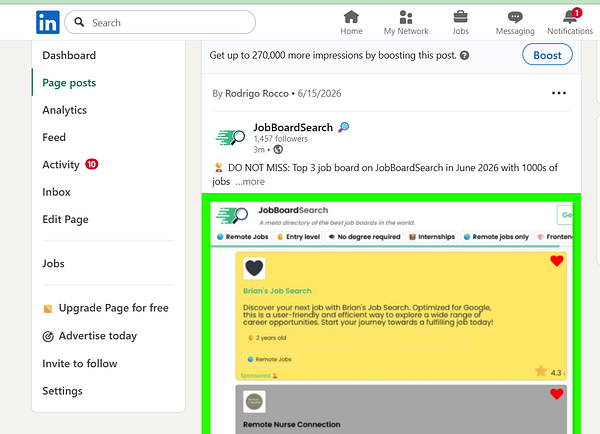
Task: Click the red heart on Remote Nurse Connection card
Action: (x=557, y=393)
